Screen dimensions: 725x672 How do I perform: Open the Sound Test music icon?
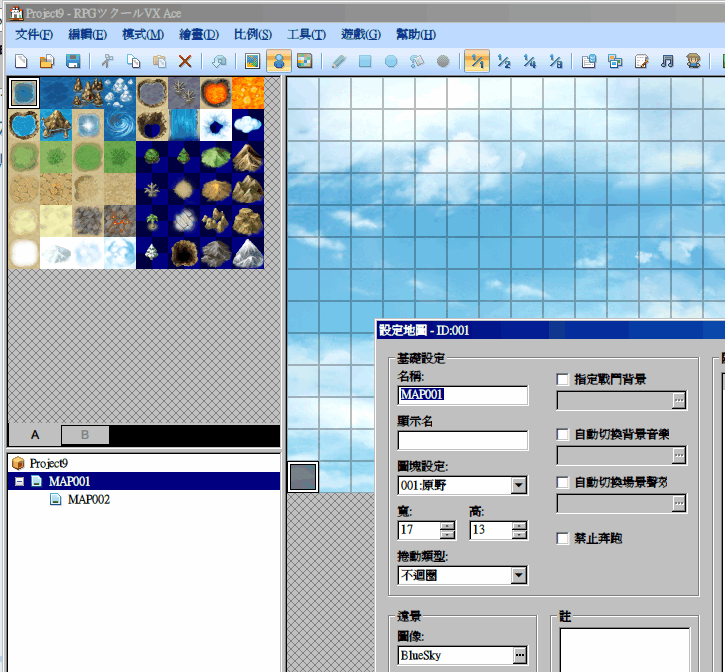coord(667,61)
